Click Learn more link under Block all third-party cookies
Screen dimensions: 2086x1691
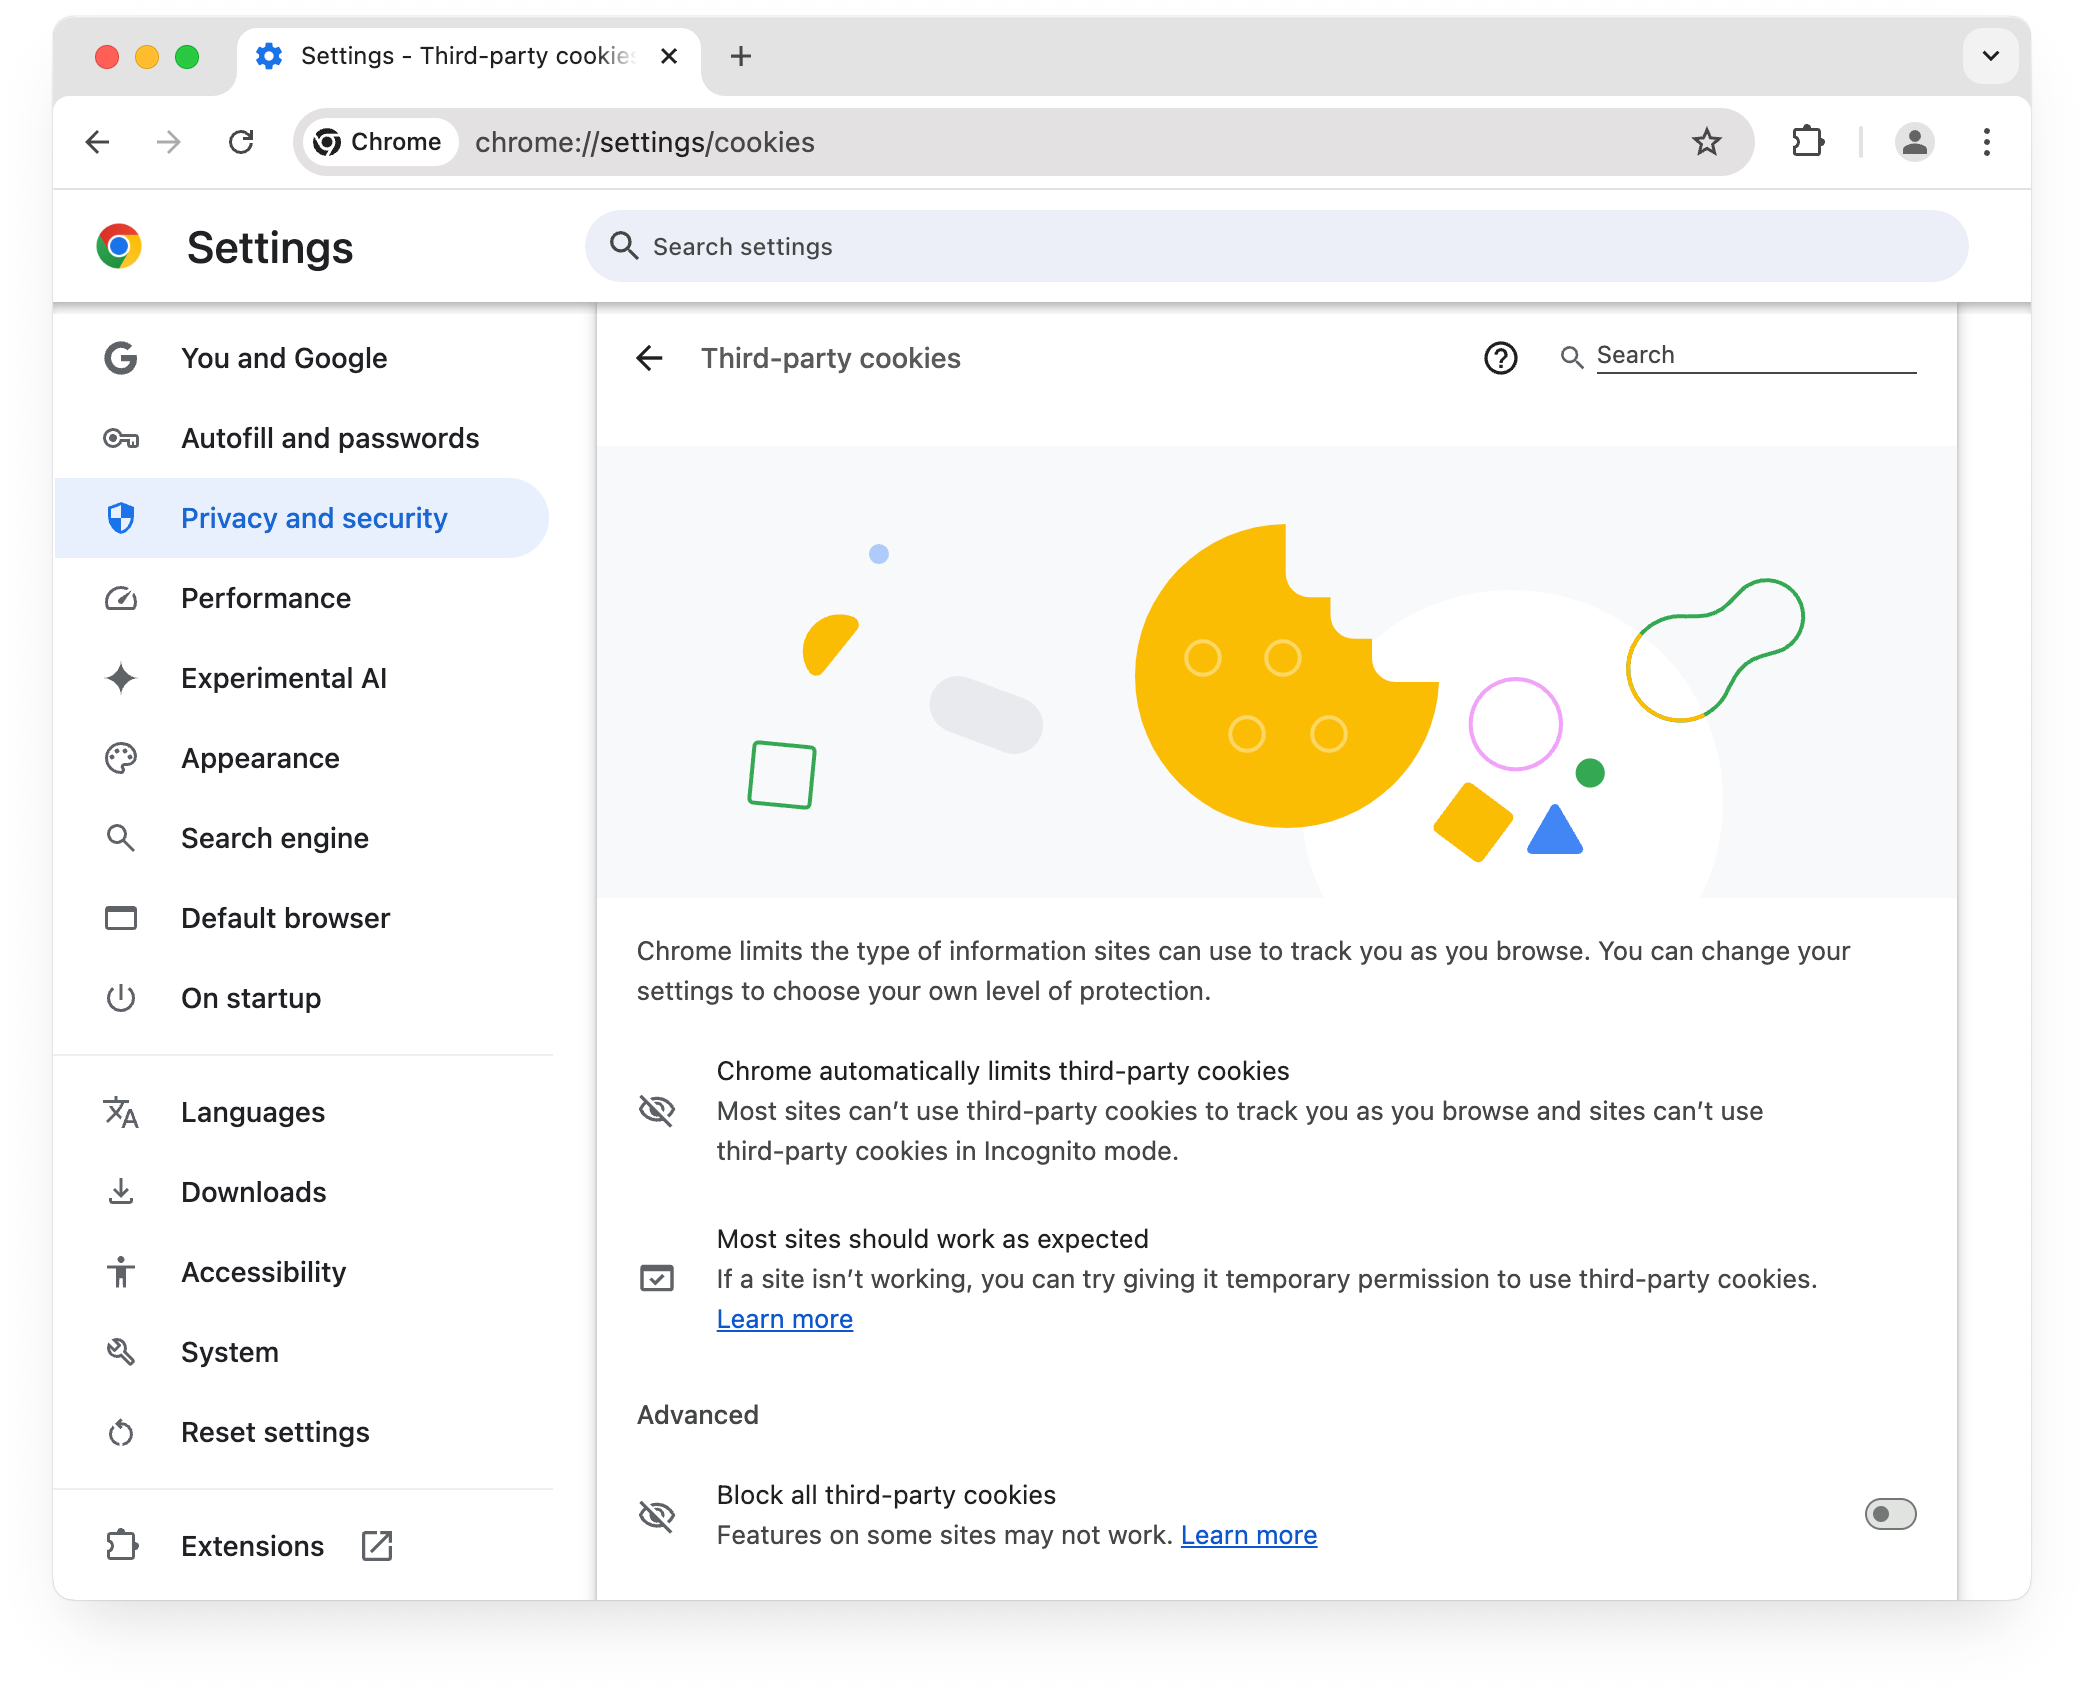click(1247, 1534)
